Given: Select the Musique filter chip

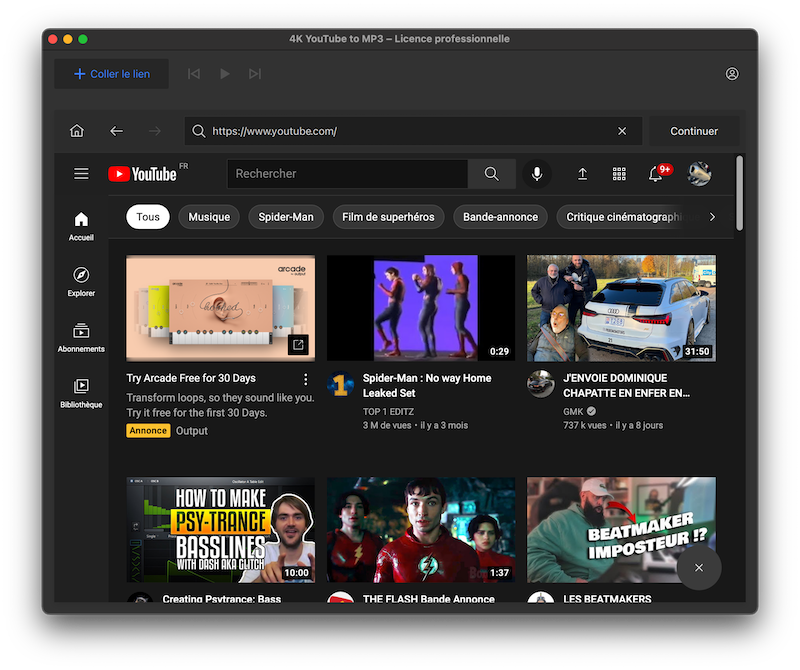Looking at the screenshot, I should 209,217.
